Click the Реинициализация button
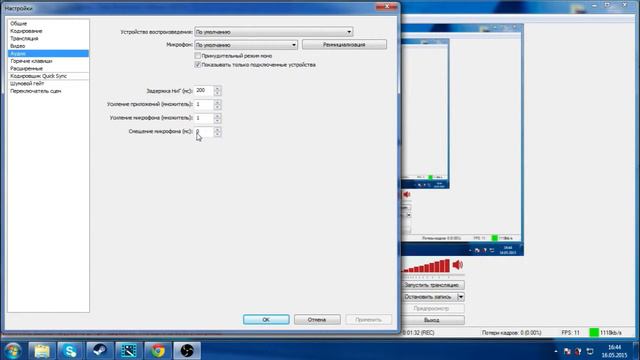Viewport: 640px width, 360px height. click(344, 44)
